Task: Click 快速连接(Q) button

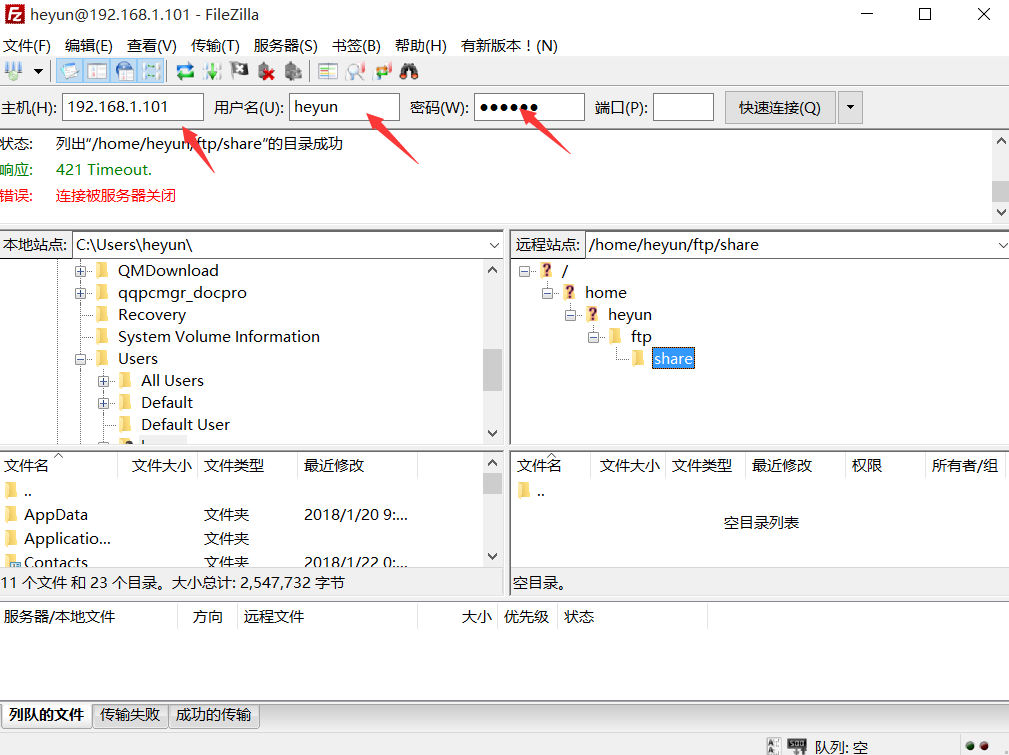Action: point(780,107)
